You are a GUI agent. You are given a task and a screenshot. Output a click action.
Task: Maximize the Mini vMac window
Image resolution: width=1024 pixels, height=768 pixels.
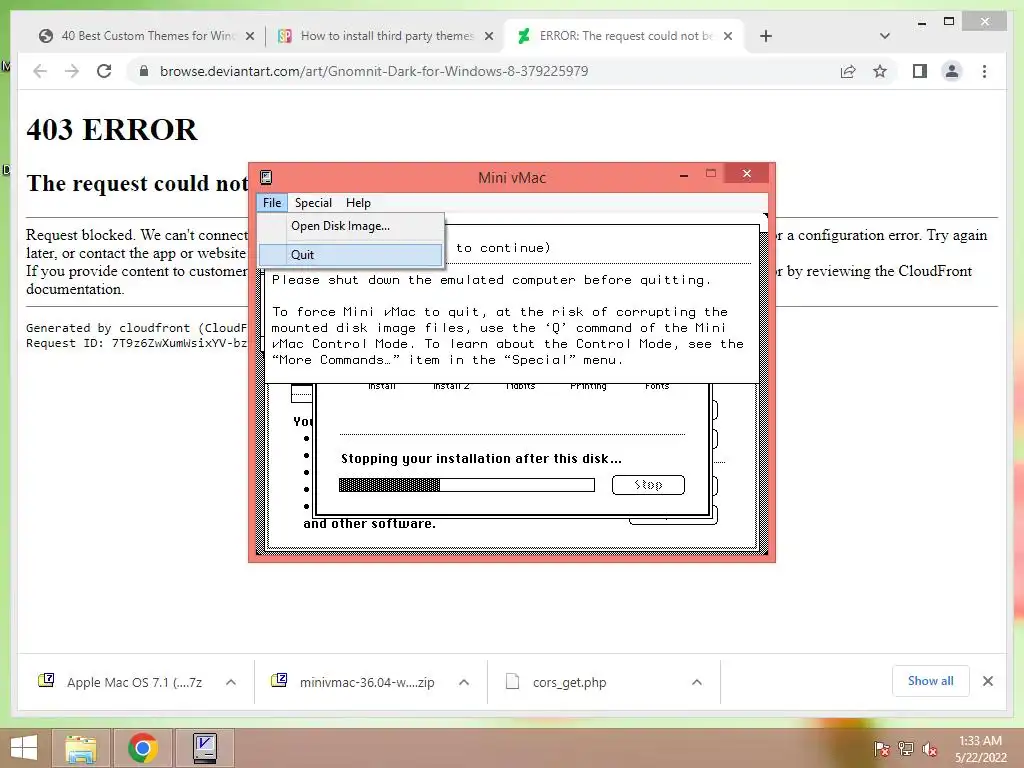pyautogui.click(x=711, y=174)
